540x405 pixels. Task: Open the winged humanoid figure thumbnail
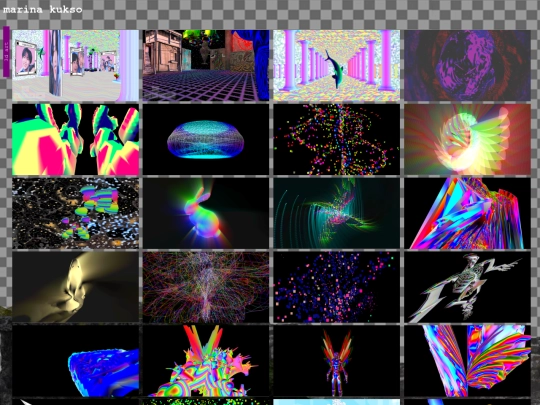point(337,361)
